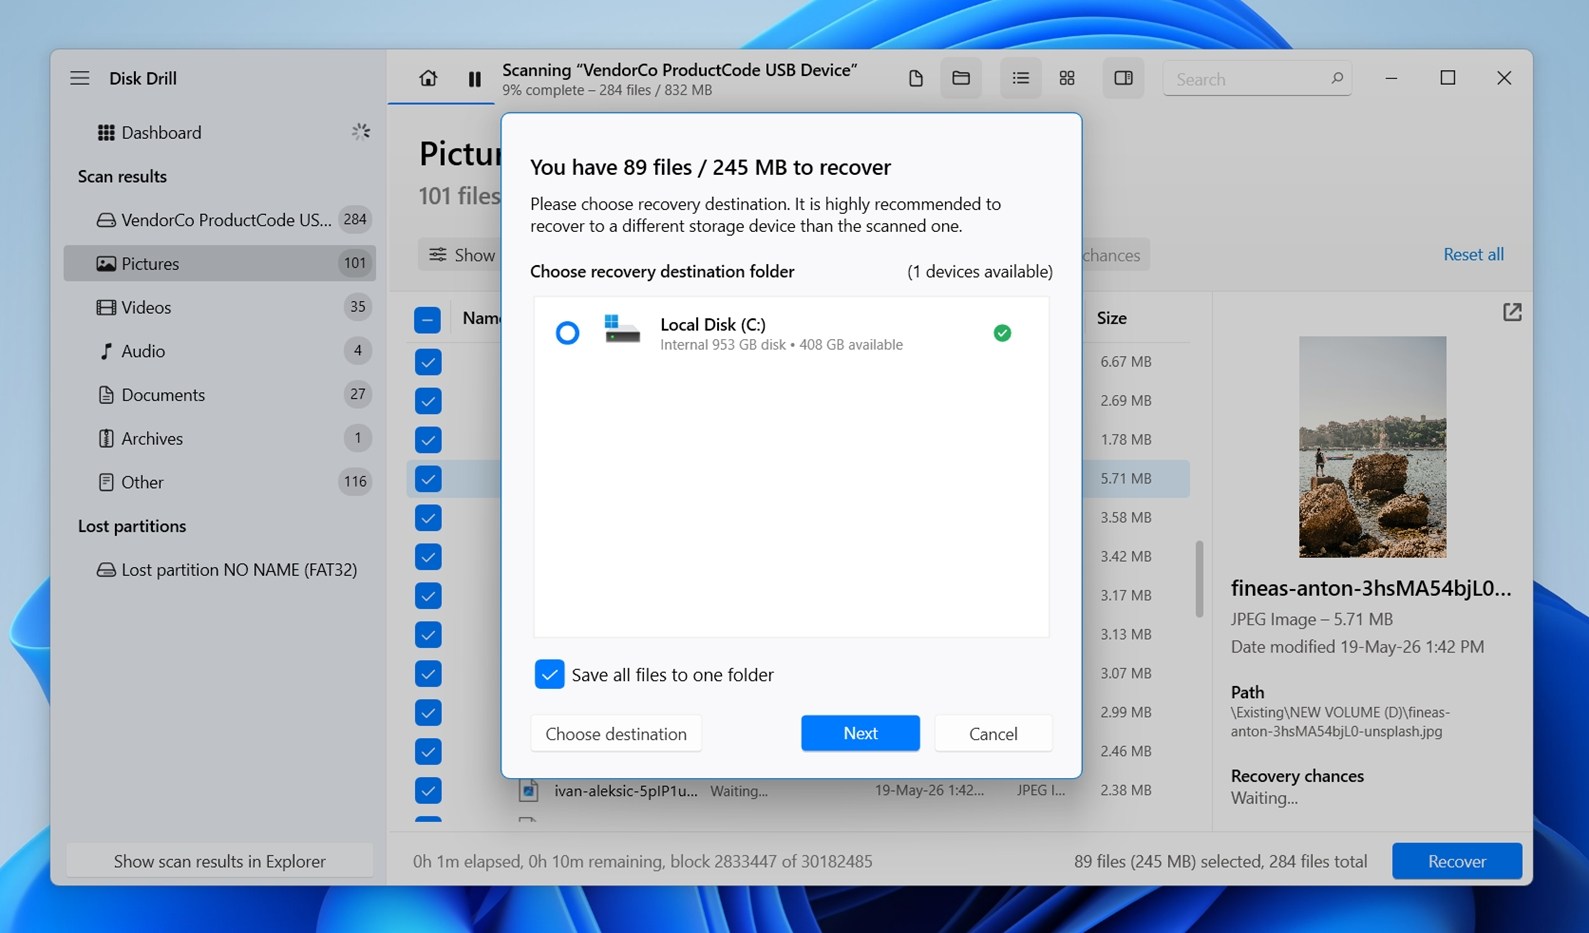Click the Name column header
The width and height of the screenshot is (1589, 933).
(x=481, y=318)
